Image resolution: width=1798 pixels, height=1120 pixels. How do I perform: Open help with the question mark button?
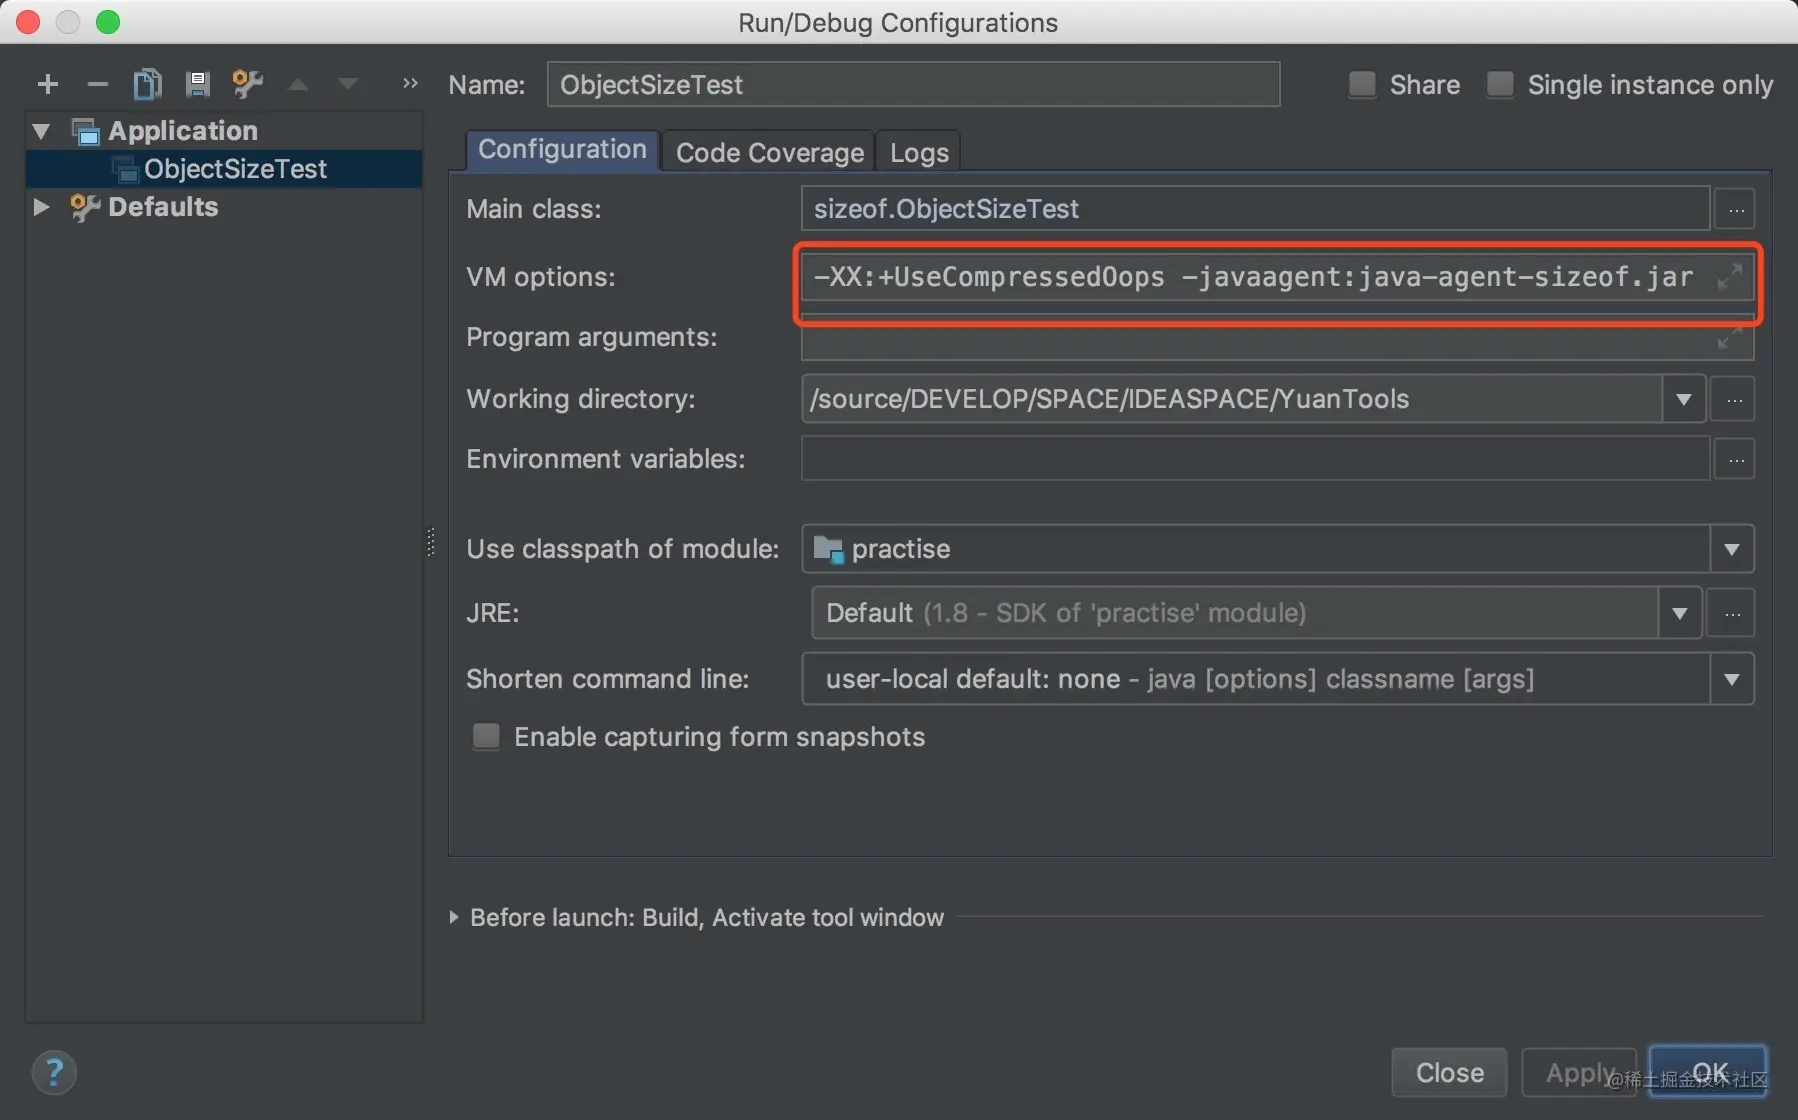pyautogui.click(x=54, y=1073)
